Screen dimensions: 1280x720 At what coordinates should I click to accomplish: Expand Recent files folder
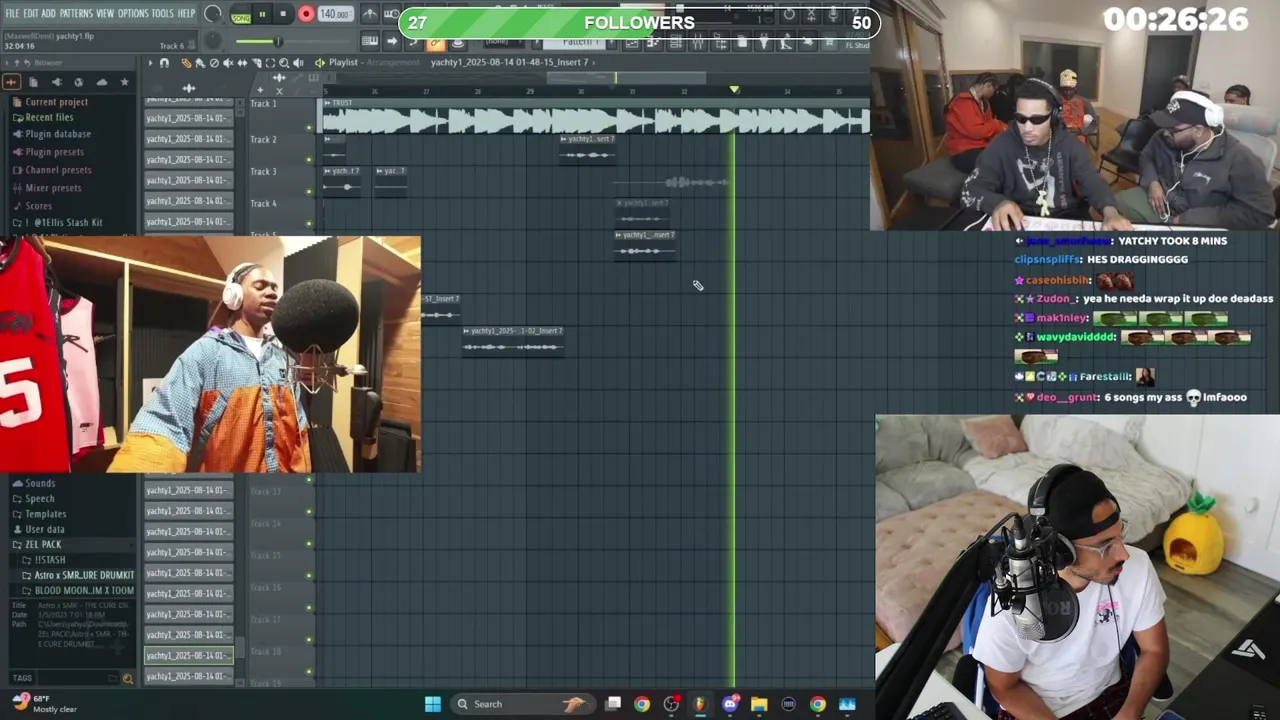pyautogui.click(x=49, y=118)
